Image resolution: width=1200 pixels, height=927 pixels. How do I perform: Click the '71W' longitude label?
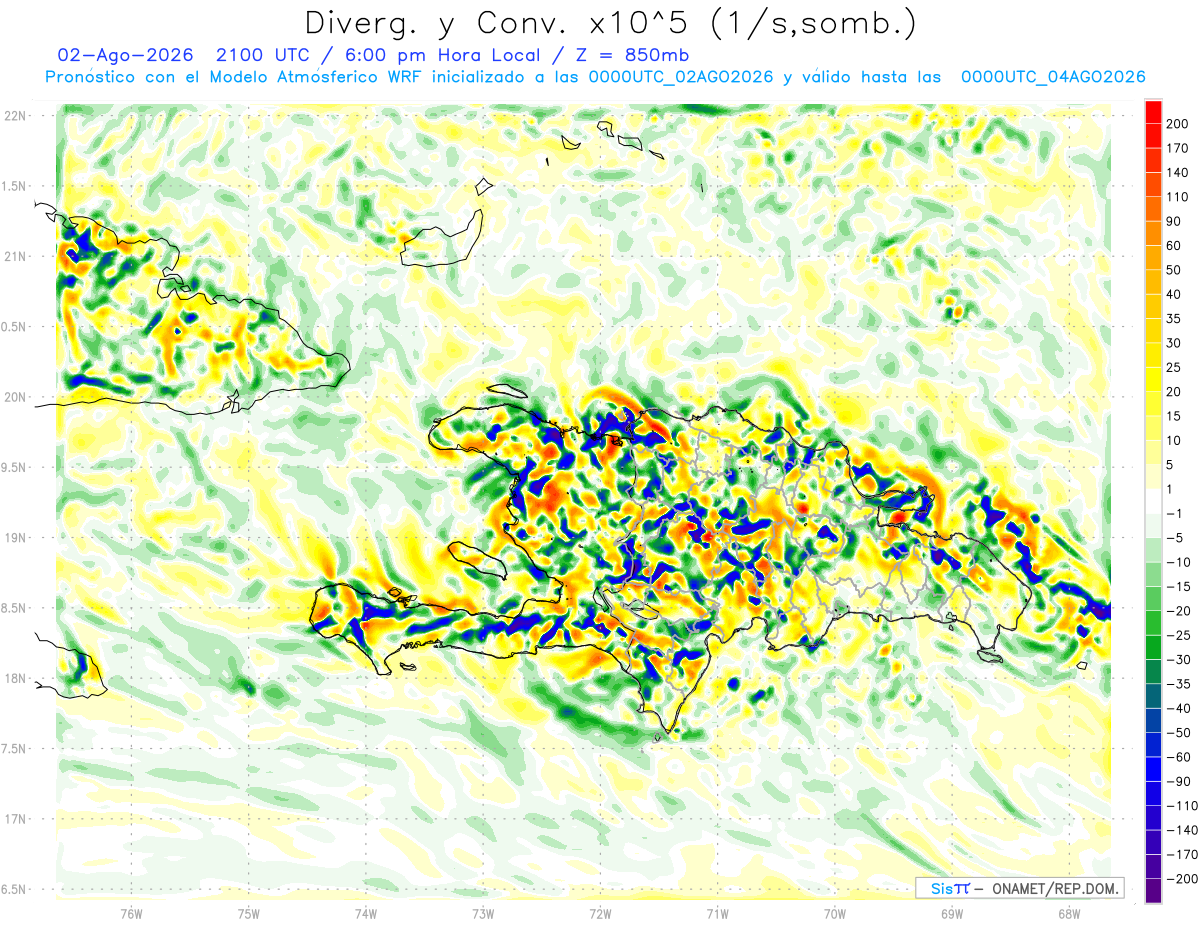point(717,914)
